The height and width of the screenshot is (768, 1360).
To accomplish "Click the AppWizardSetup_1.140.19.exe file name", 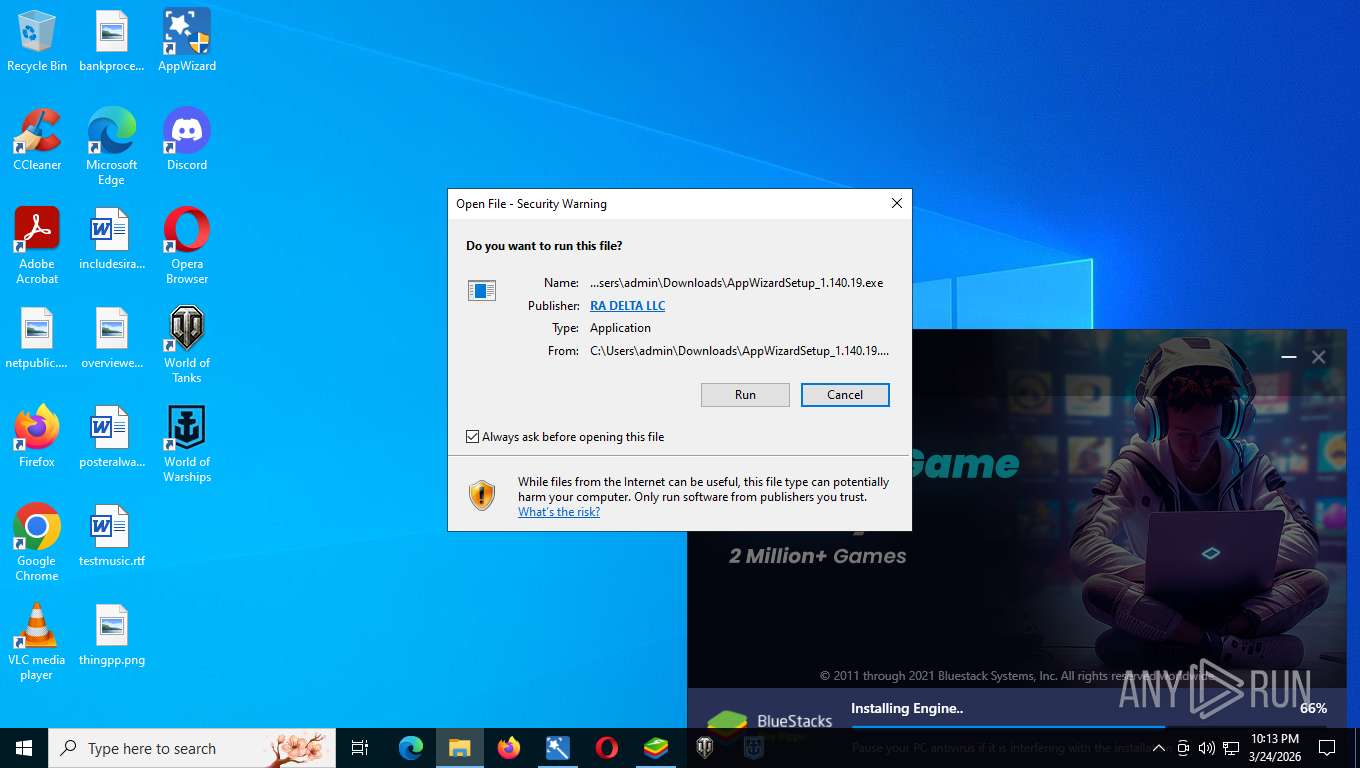I will point(737,283).
